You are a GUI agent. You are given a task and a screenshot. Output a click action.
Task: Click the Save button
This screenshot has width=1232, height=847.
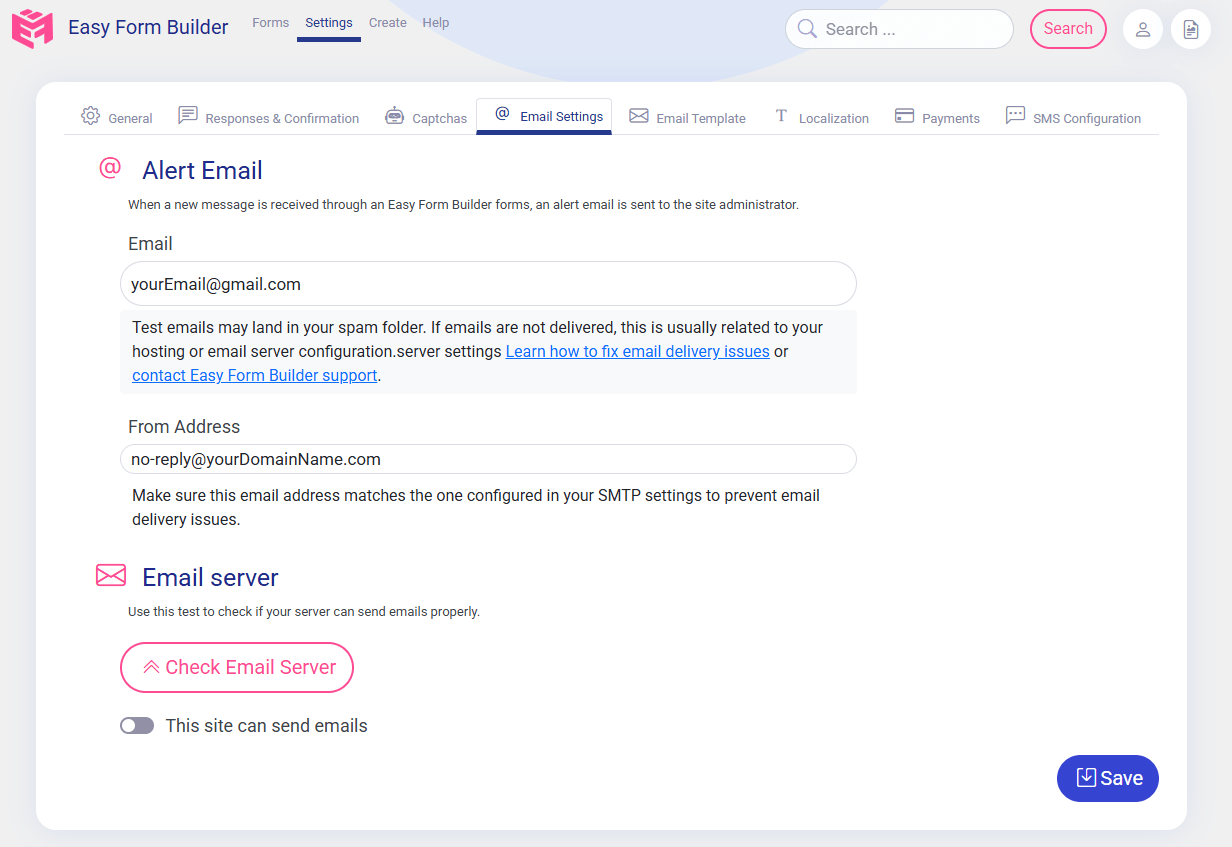pyautogui.click(x=1107, y=778)
